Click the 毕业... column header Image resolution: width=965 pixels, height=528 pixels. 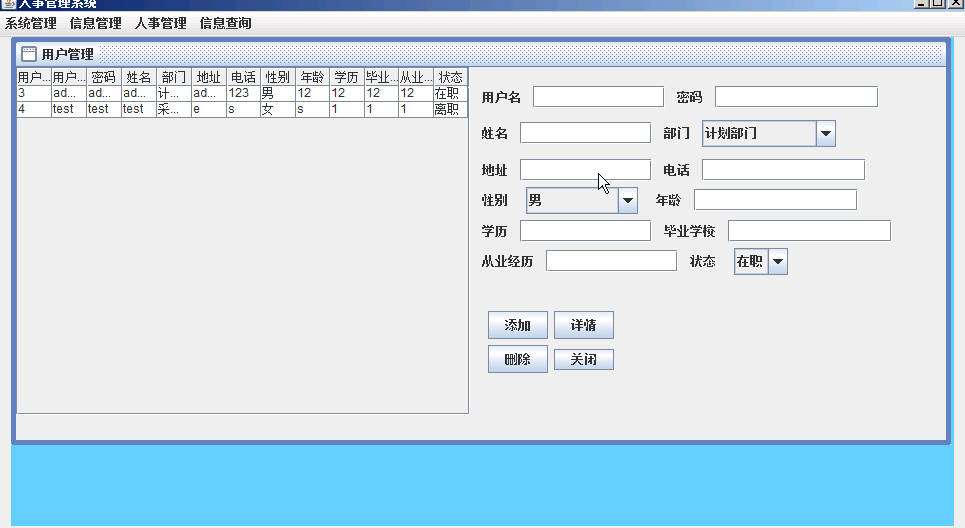point(381,77)
